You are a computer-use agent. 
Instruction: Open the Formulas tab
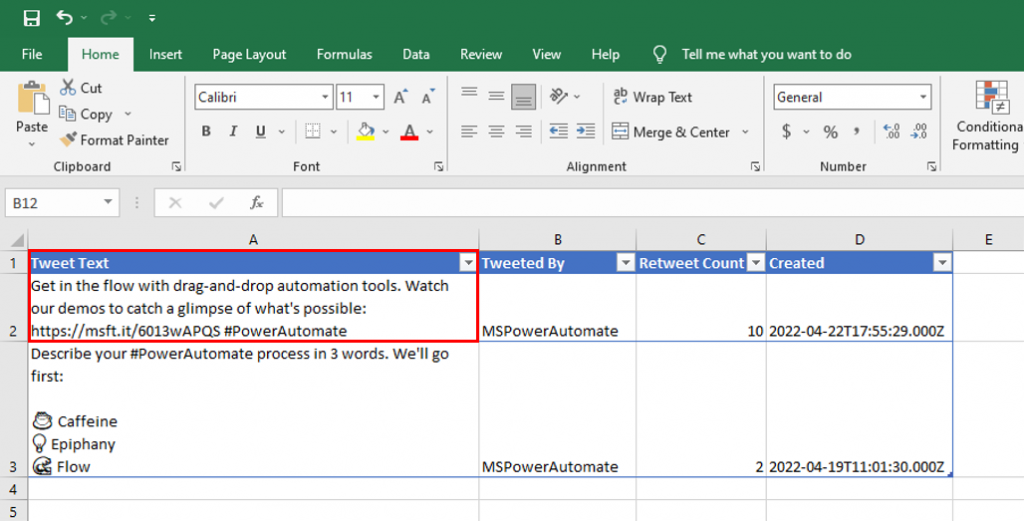click(x=344, y=54)
